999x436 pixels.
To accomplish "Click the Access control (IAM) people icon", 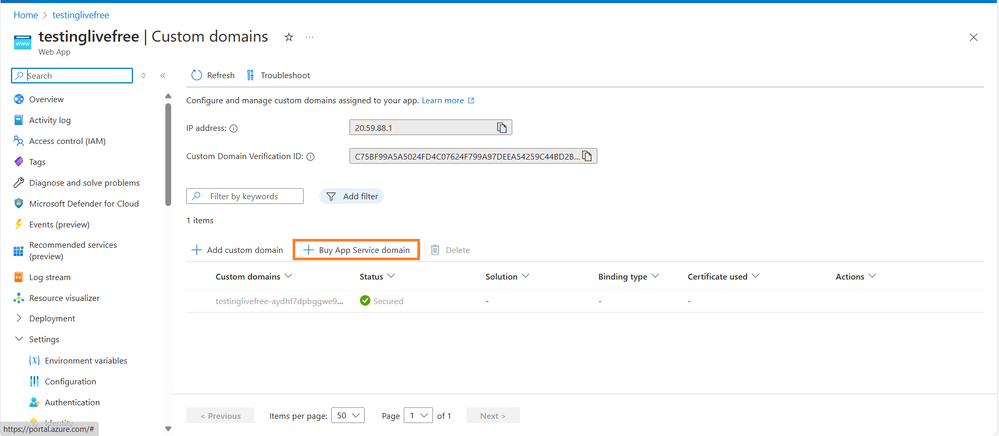I will pos(18,141).
